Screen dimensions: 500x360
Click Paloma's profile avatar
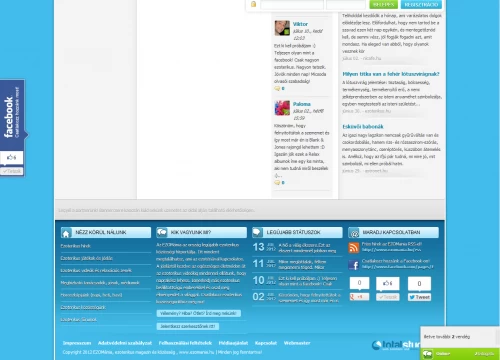(x=282, y=108)
